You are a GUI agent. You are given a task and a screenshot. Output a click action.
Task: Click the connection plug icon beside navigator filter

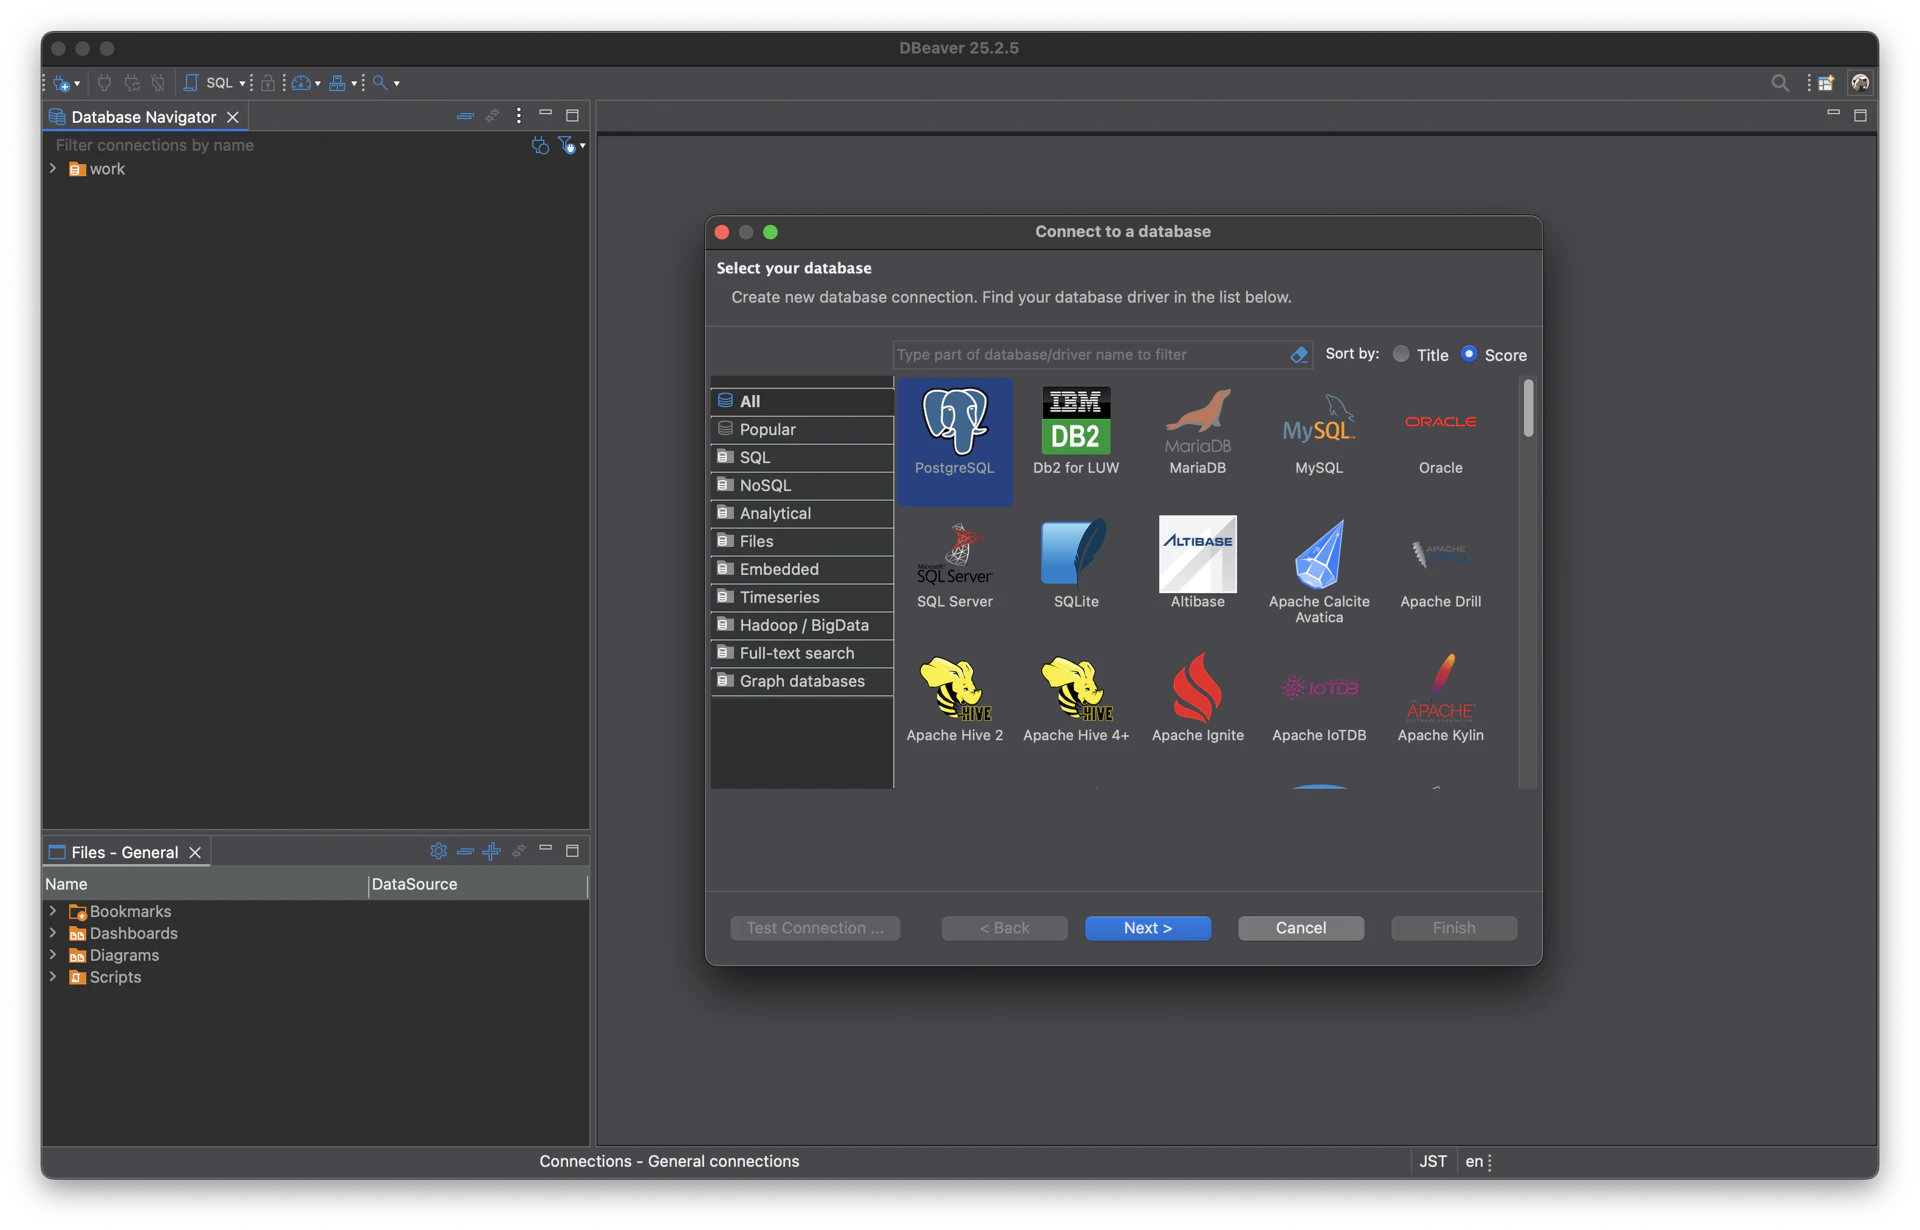[x=540, y=146]
